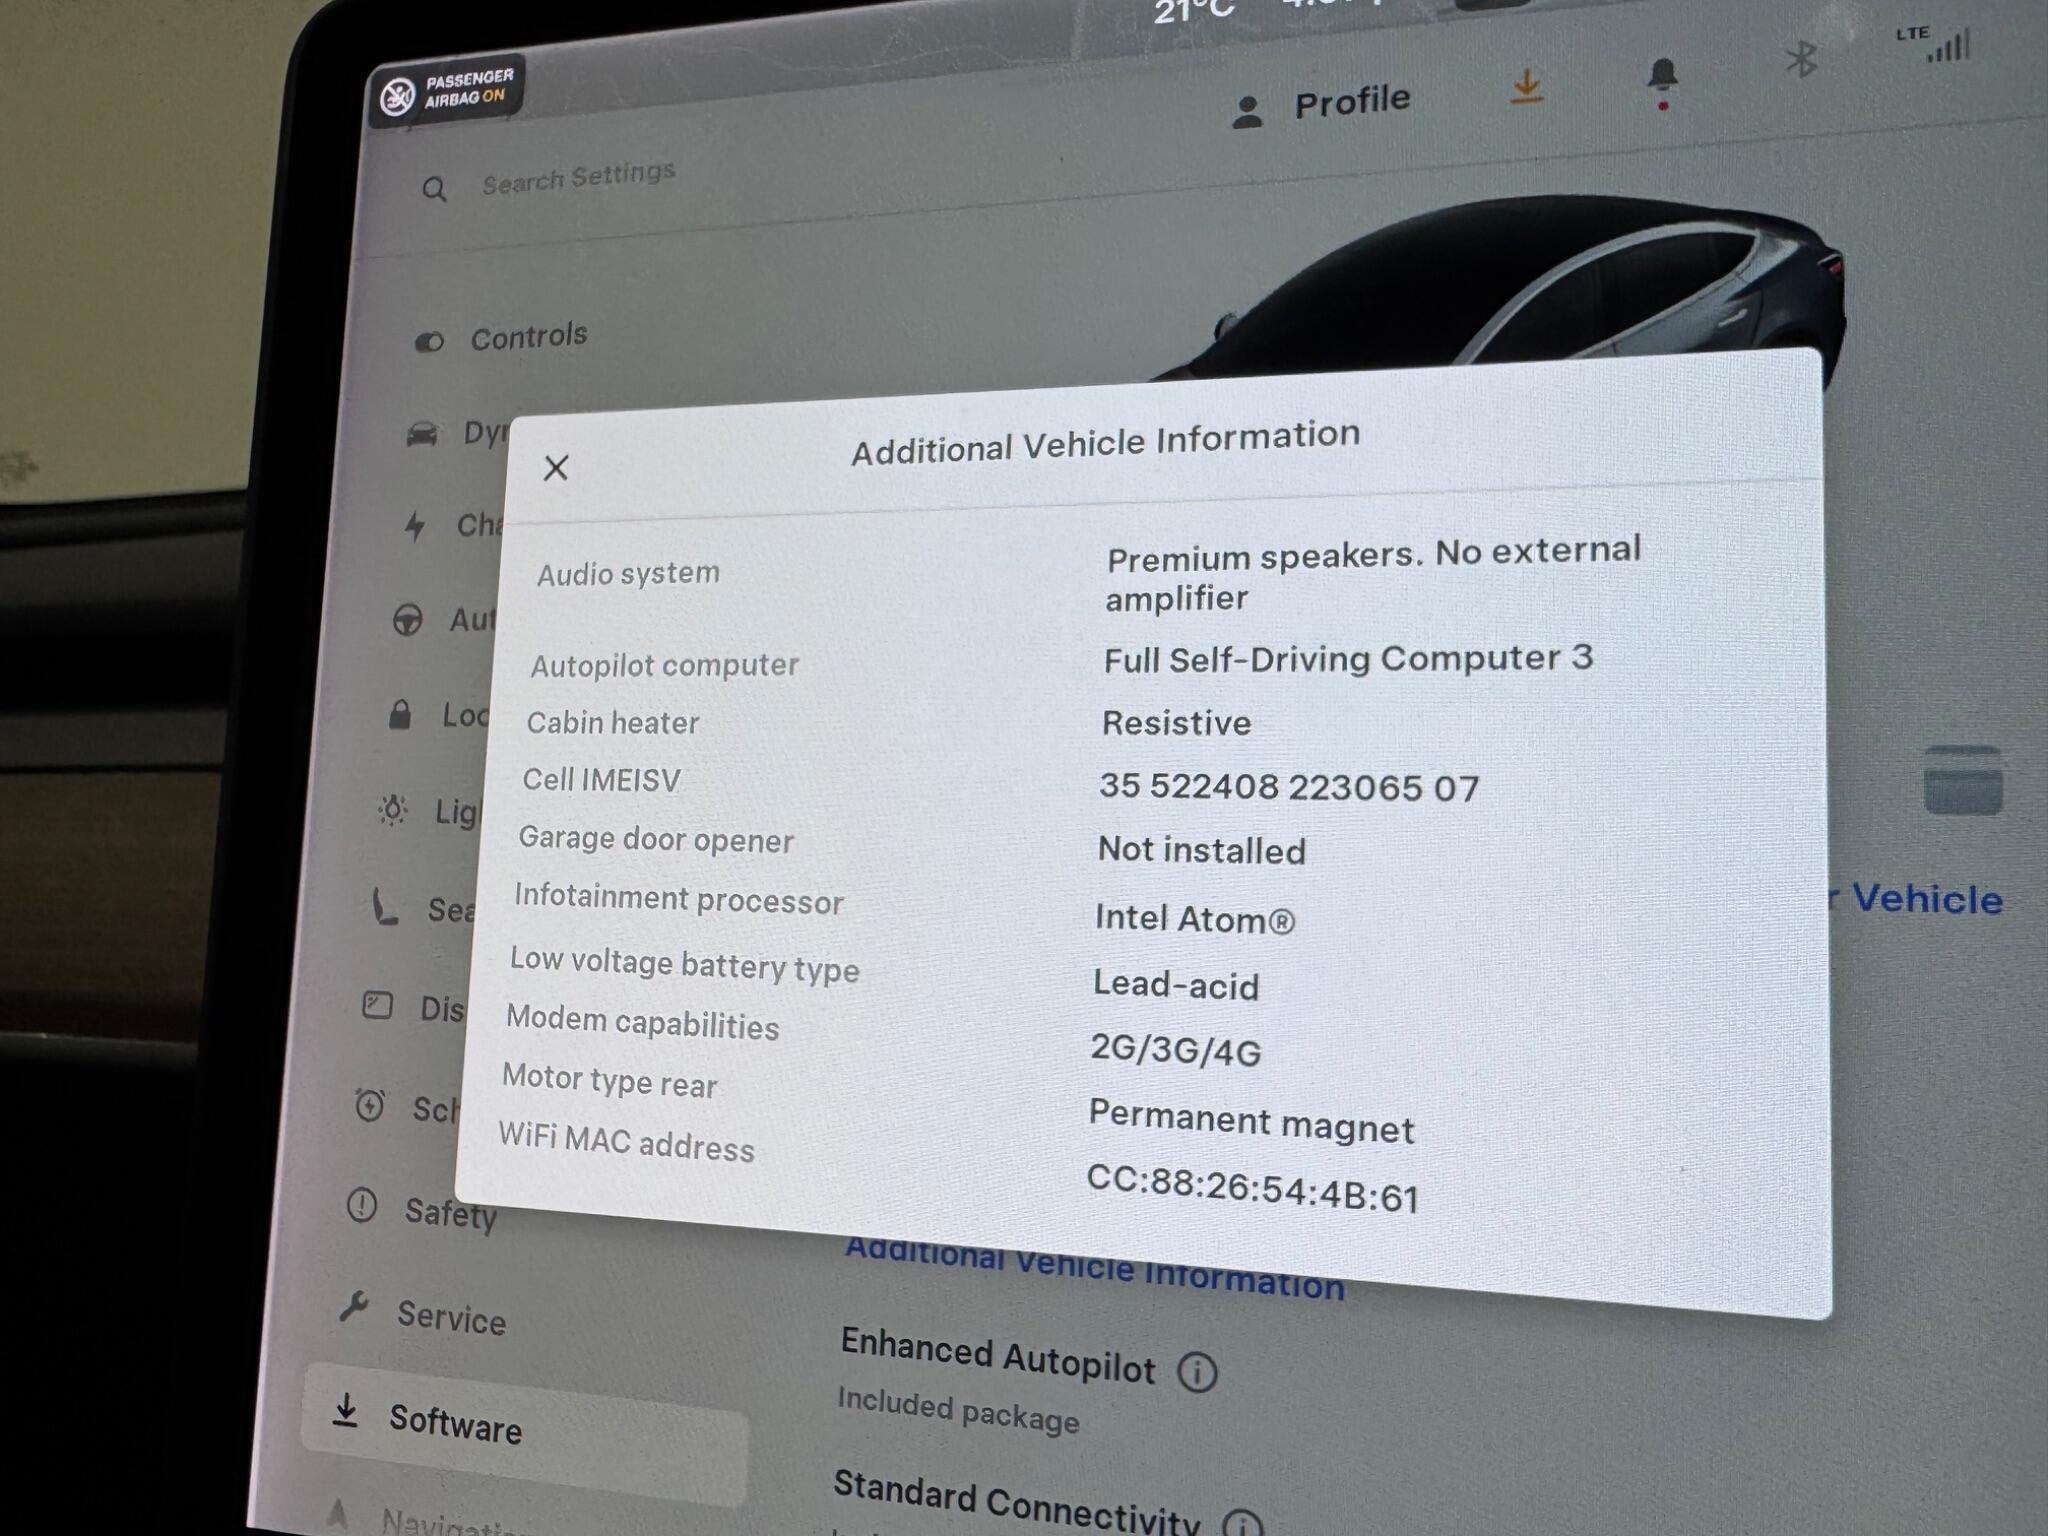Tap the Locks padlock icon
The height and width of the screenshot is (1536, 2048).
coord(400,714)
